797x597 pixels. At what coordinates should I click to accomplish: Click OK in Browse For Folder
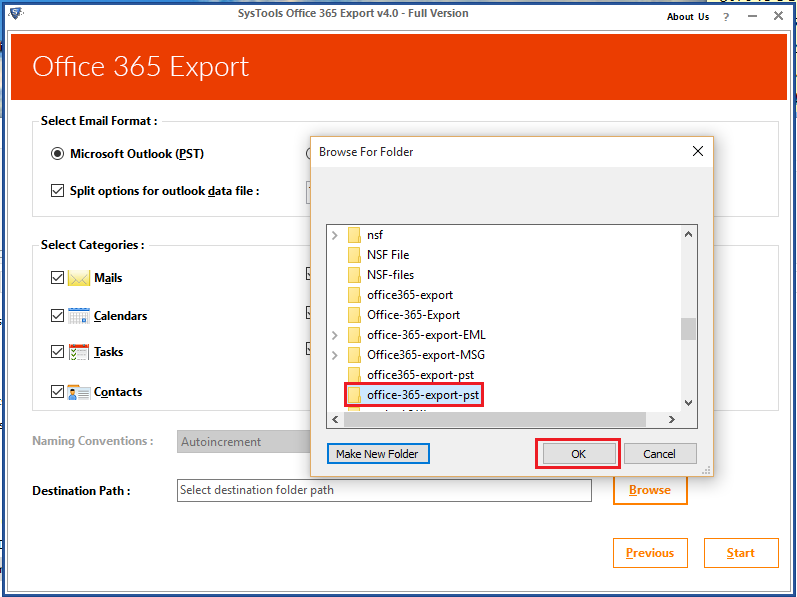(x=578, y=454)
